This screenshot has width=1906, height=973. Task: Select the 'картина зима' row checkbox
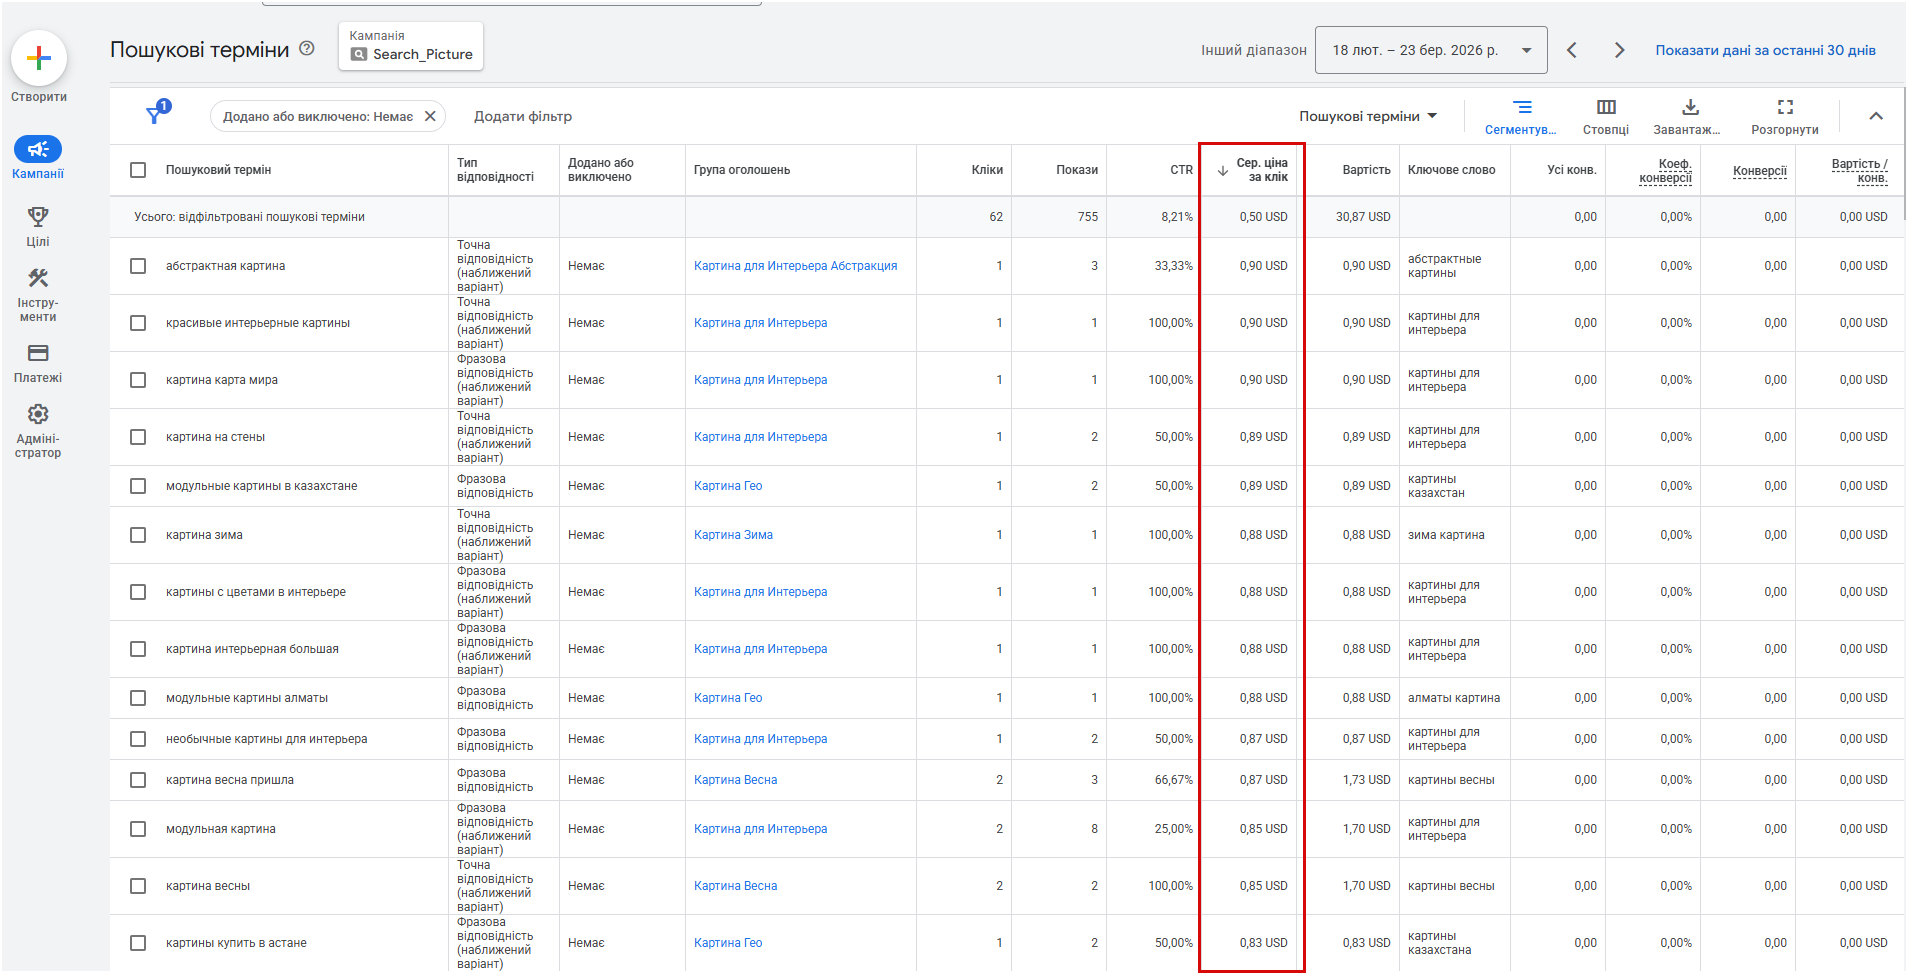pyautogui.click(x=138, y=535)
